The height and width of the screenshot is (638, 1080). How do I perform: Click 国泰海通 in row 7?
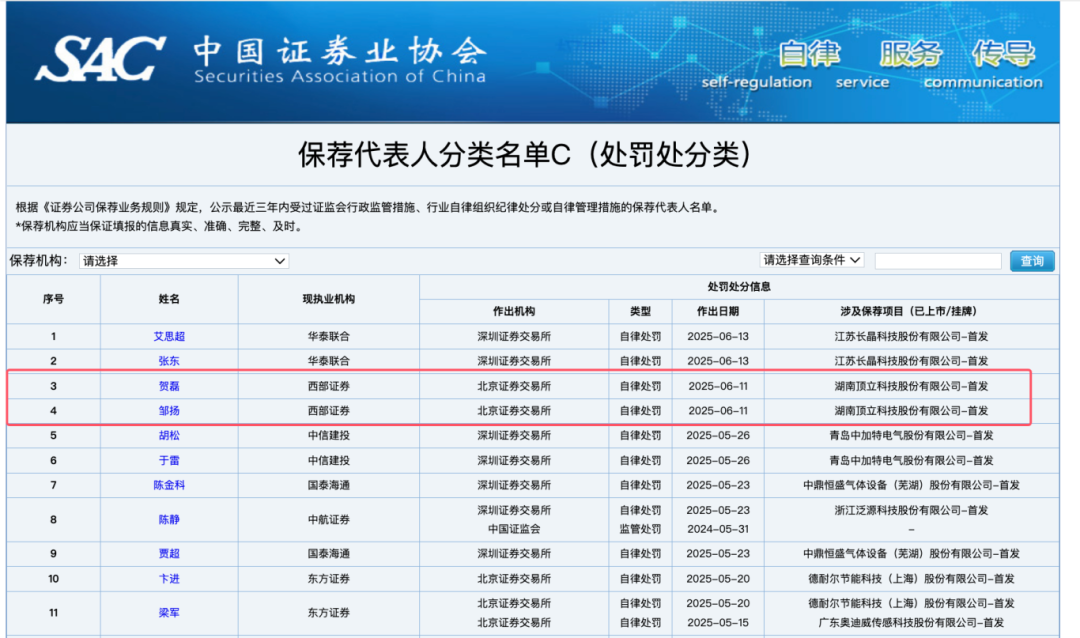point(329,485)
